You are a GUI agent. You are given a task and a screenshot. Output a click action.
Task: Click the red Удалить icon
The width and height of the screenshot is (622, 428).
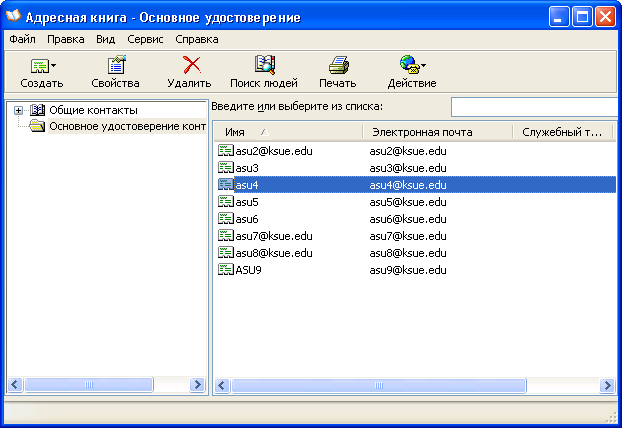click(192, 65)
